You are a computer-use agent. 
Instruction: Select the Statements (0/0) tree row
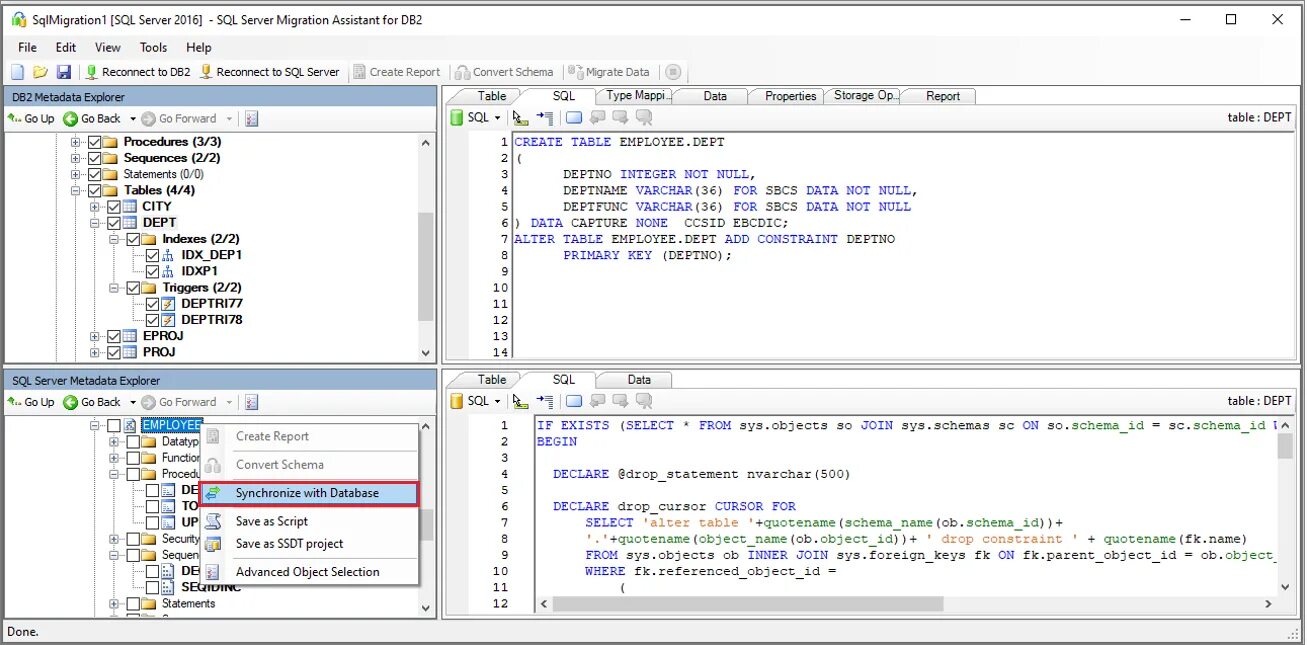(163, 174)
